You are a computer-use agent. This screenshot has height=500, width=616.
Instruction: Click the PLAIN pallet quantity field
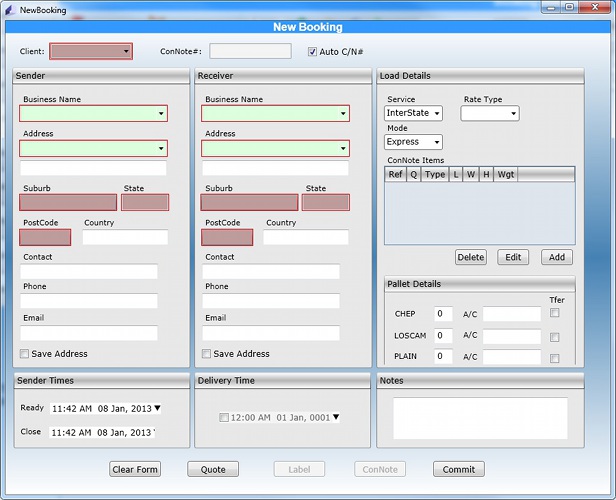[443, 356]
